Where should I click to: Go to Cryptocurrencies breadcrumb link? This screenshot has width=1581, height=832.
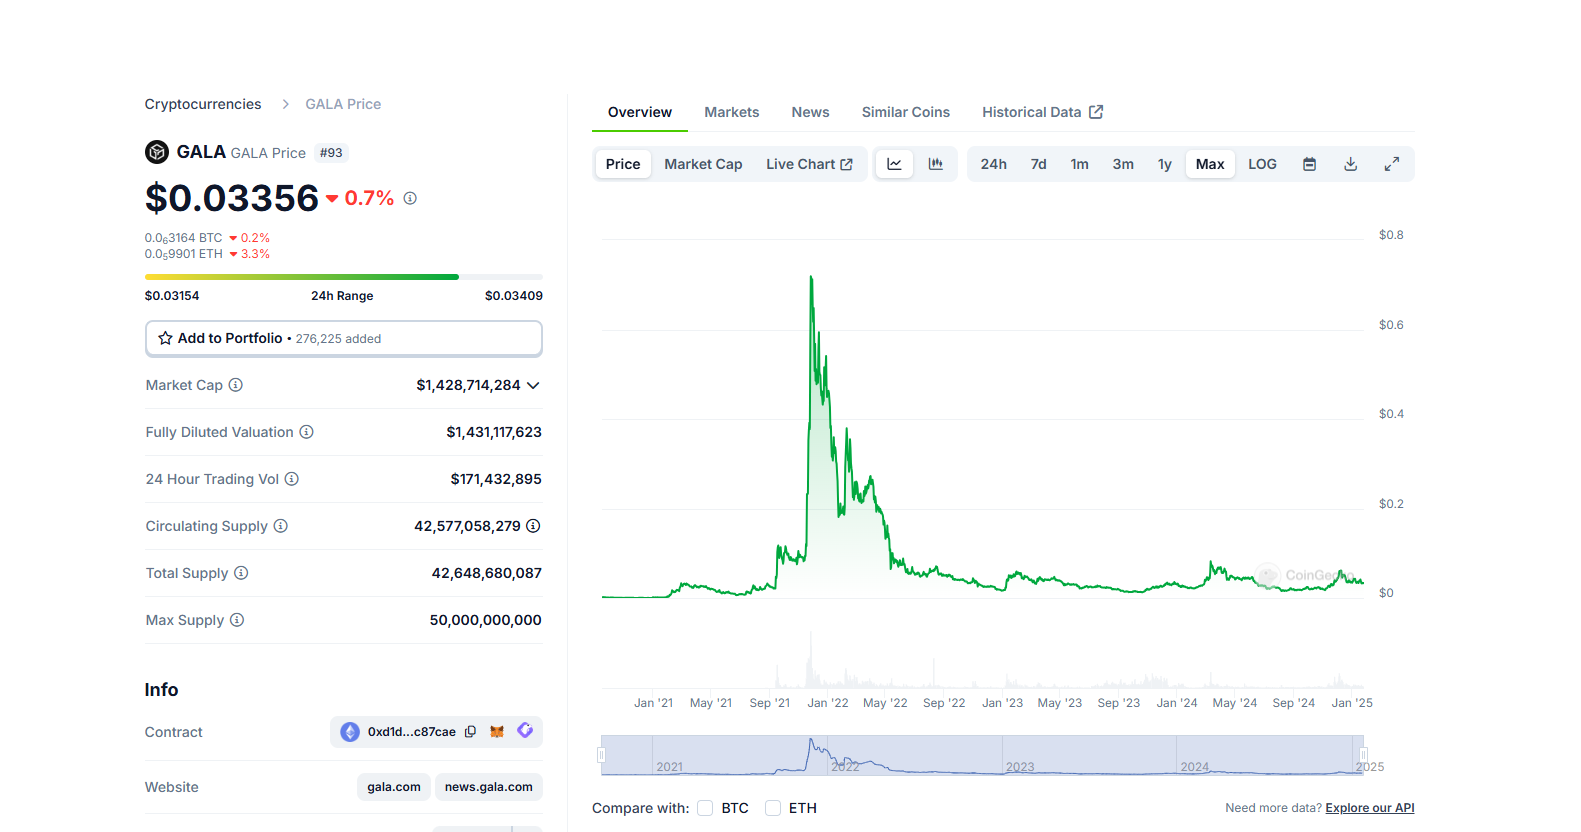[203, 104]
